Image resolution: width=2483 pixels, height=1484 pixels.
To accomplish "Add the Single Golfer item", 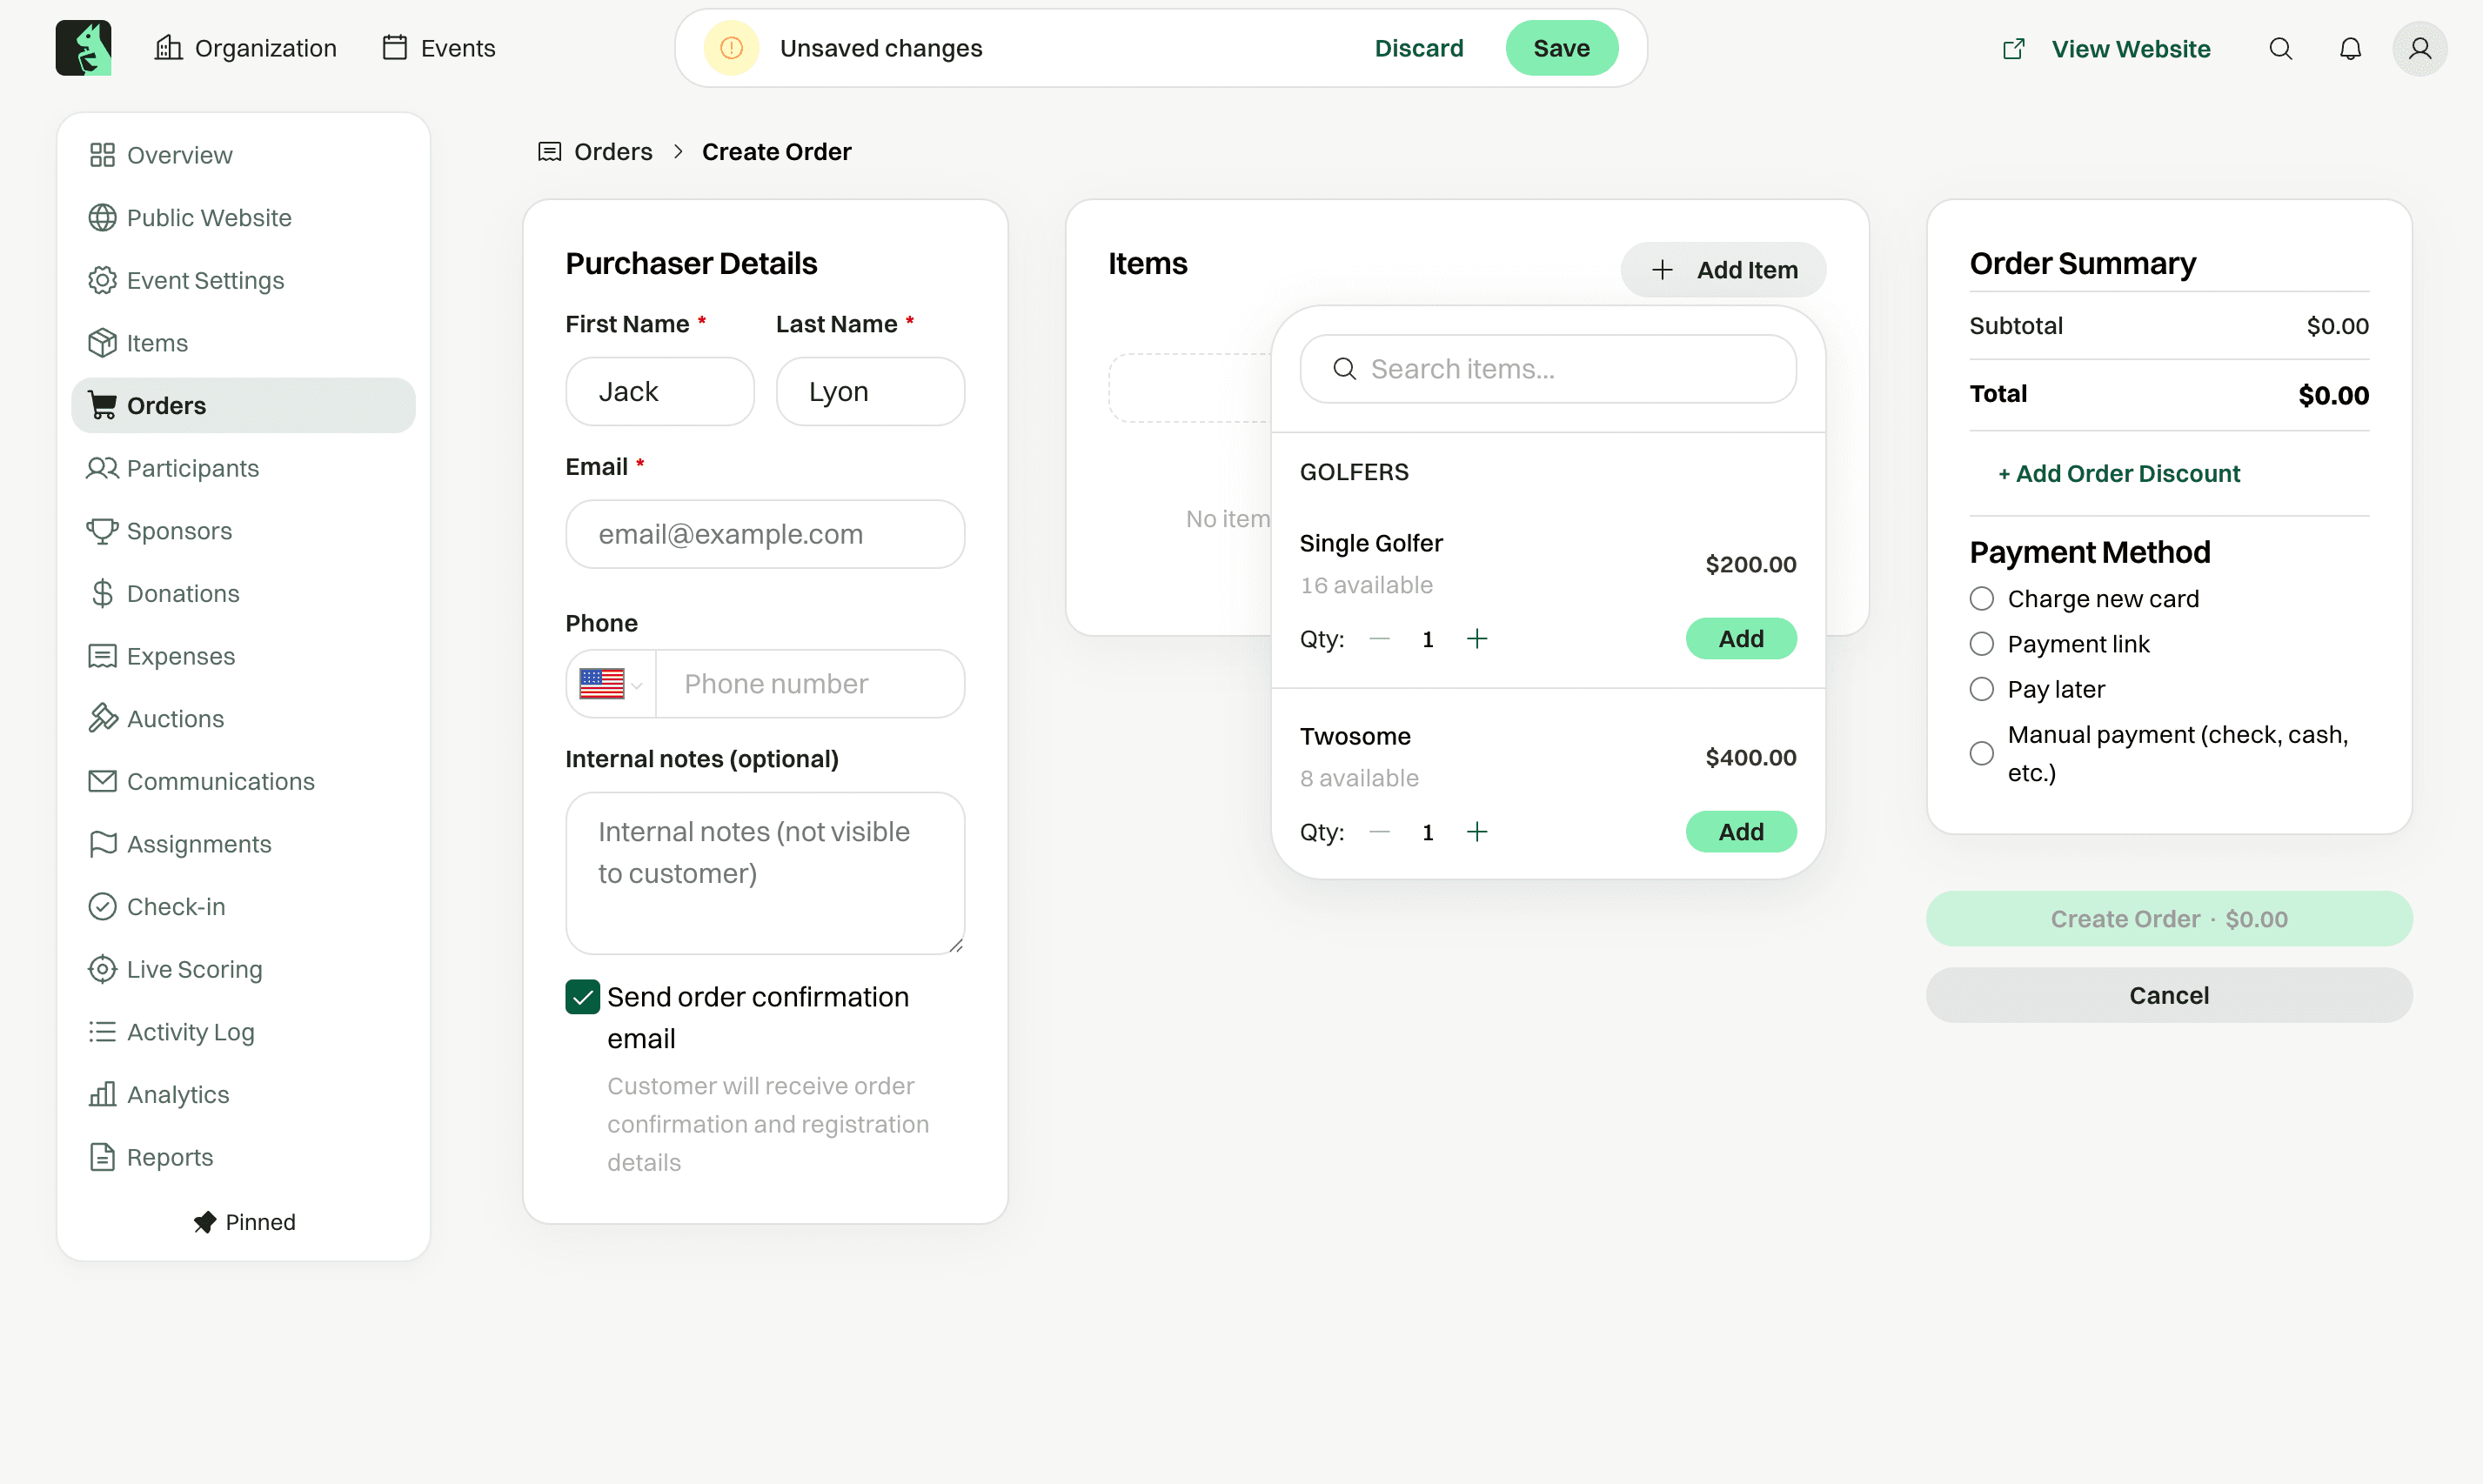I will [x=1740, y=639].
